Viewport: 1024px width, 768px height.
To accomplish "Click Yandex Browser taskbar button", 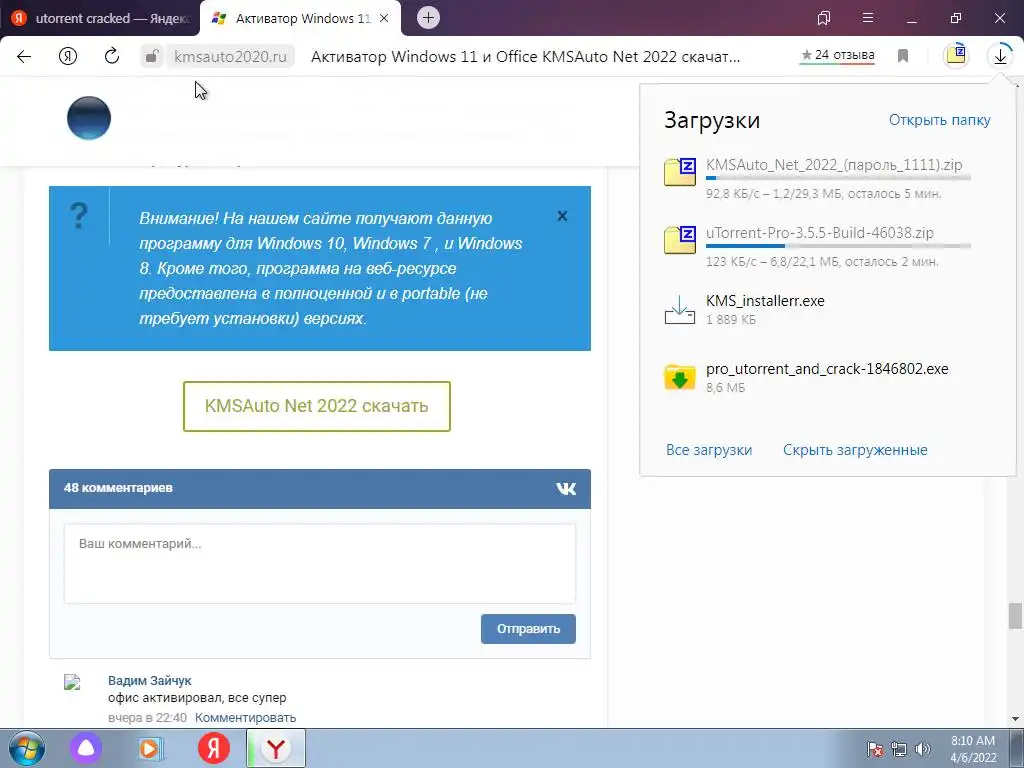I will point(276,748).
